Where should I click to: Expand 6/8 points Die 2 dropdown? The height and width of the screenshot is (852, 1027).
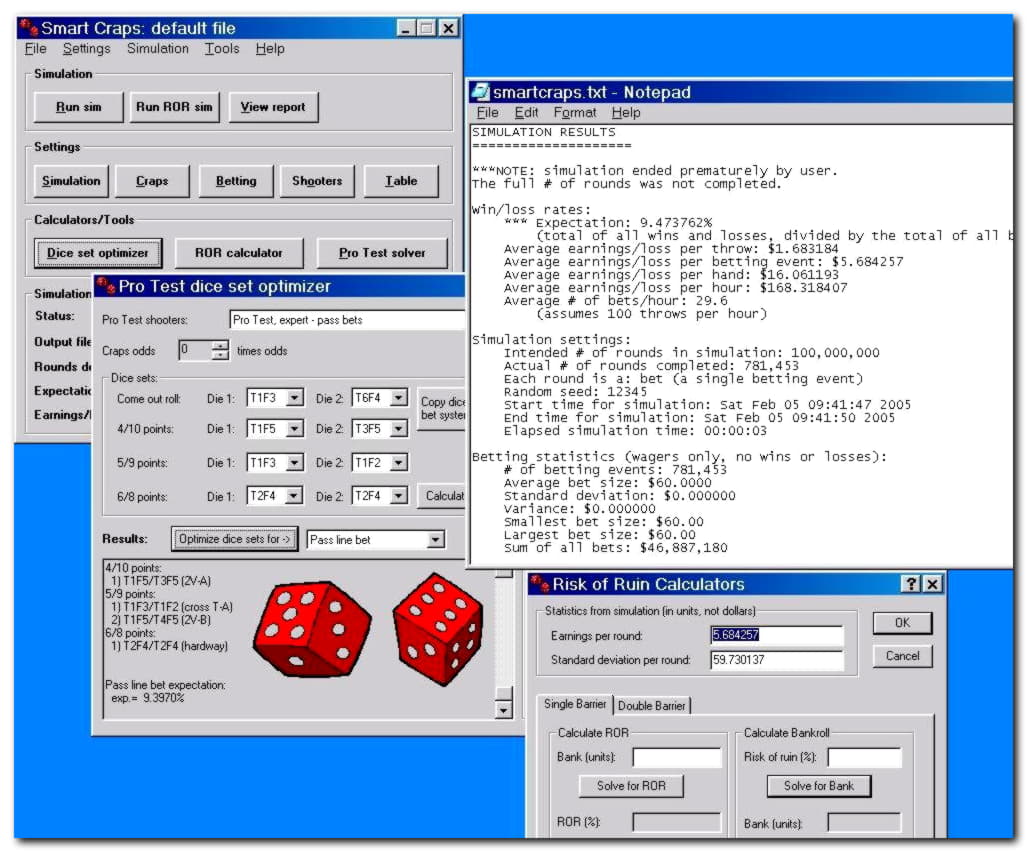[398, 496]
